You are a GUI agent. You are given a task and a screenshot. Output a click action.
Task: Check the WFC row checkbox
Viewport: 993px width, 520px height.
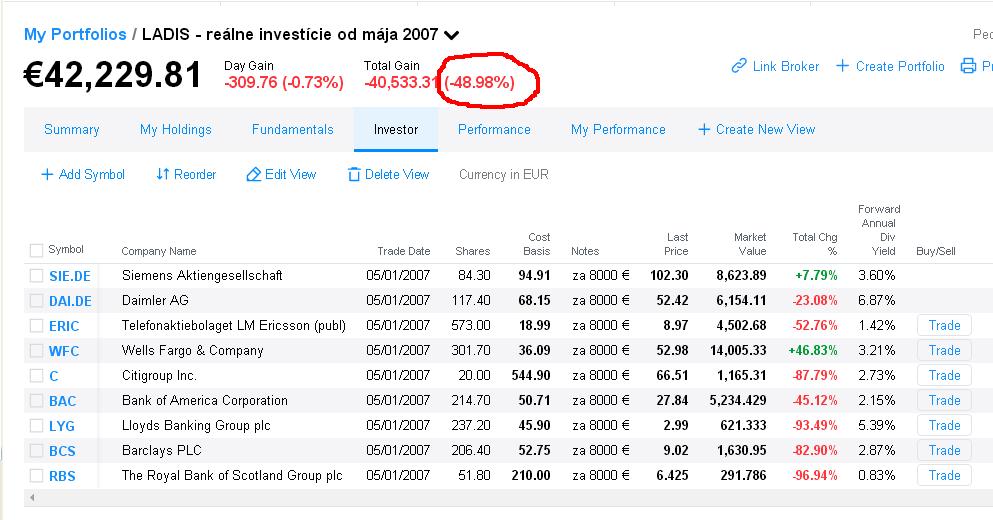[36, 350]
